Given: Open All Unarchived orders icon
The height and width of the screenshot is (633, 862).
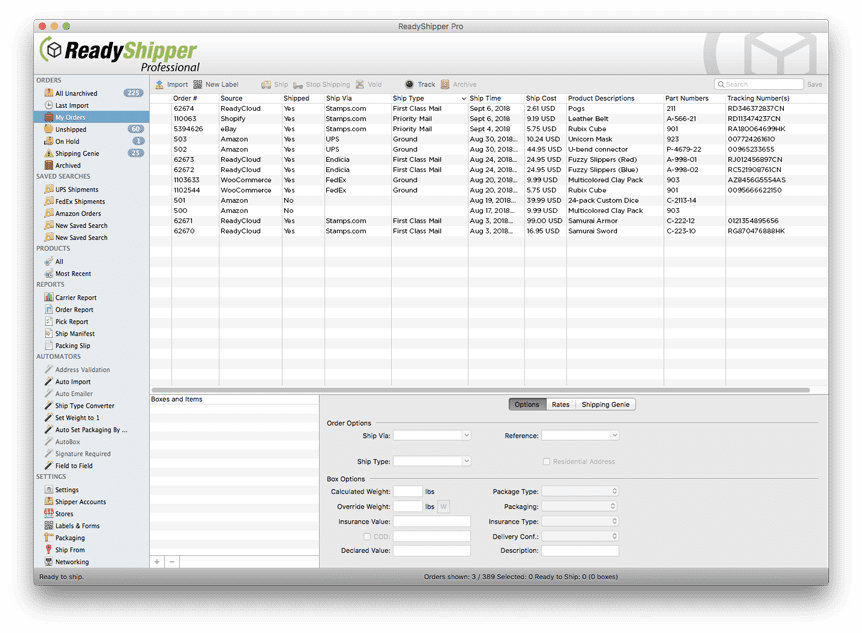Looking at the screenshot, I should coord(48,93).
